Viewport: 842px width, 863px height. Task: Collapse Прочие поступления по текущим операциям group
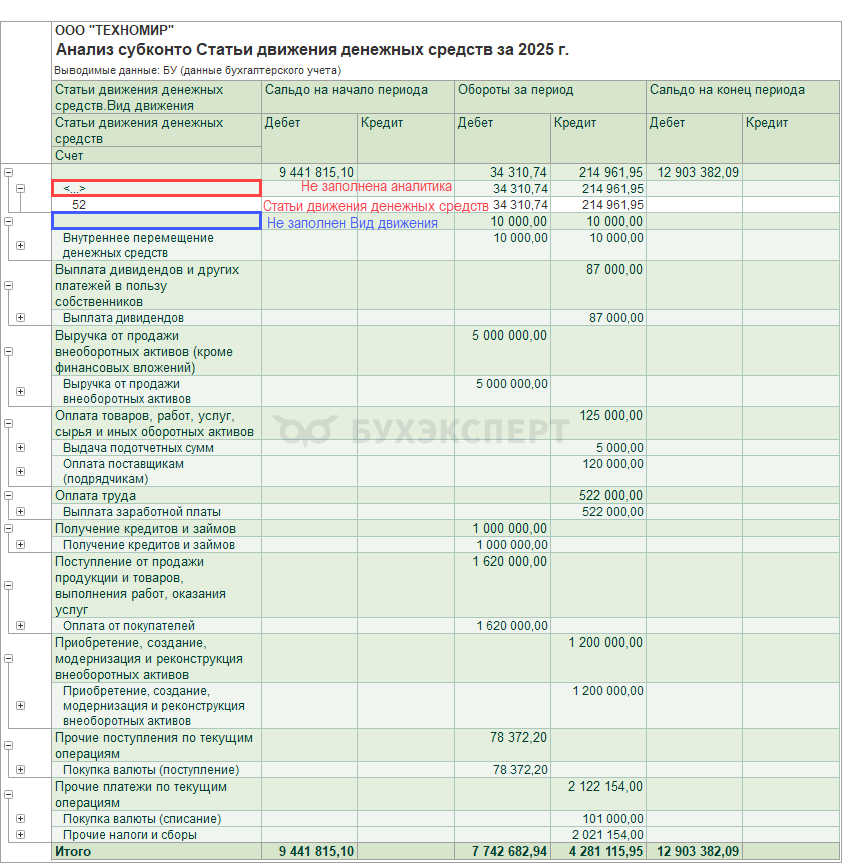click(x=9, y=745)
